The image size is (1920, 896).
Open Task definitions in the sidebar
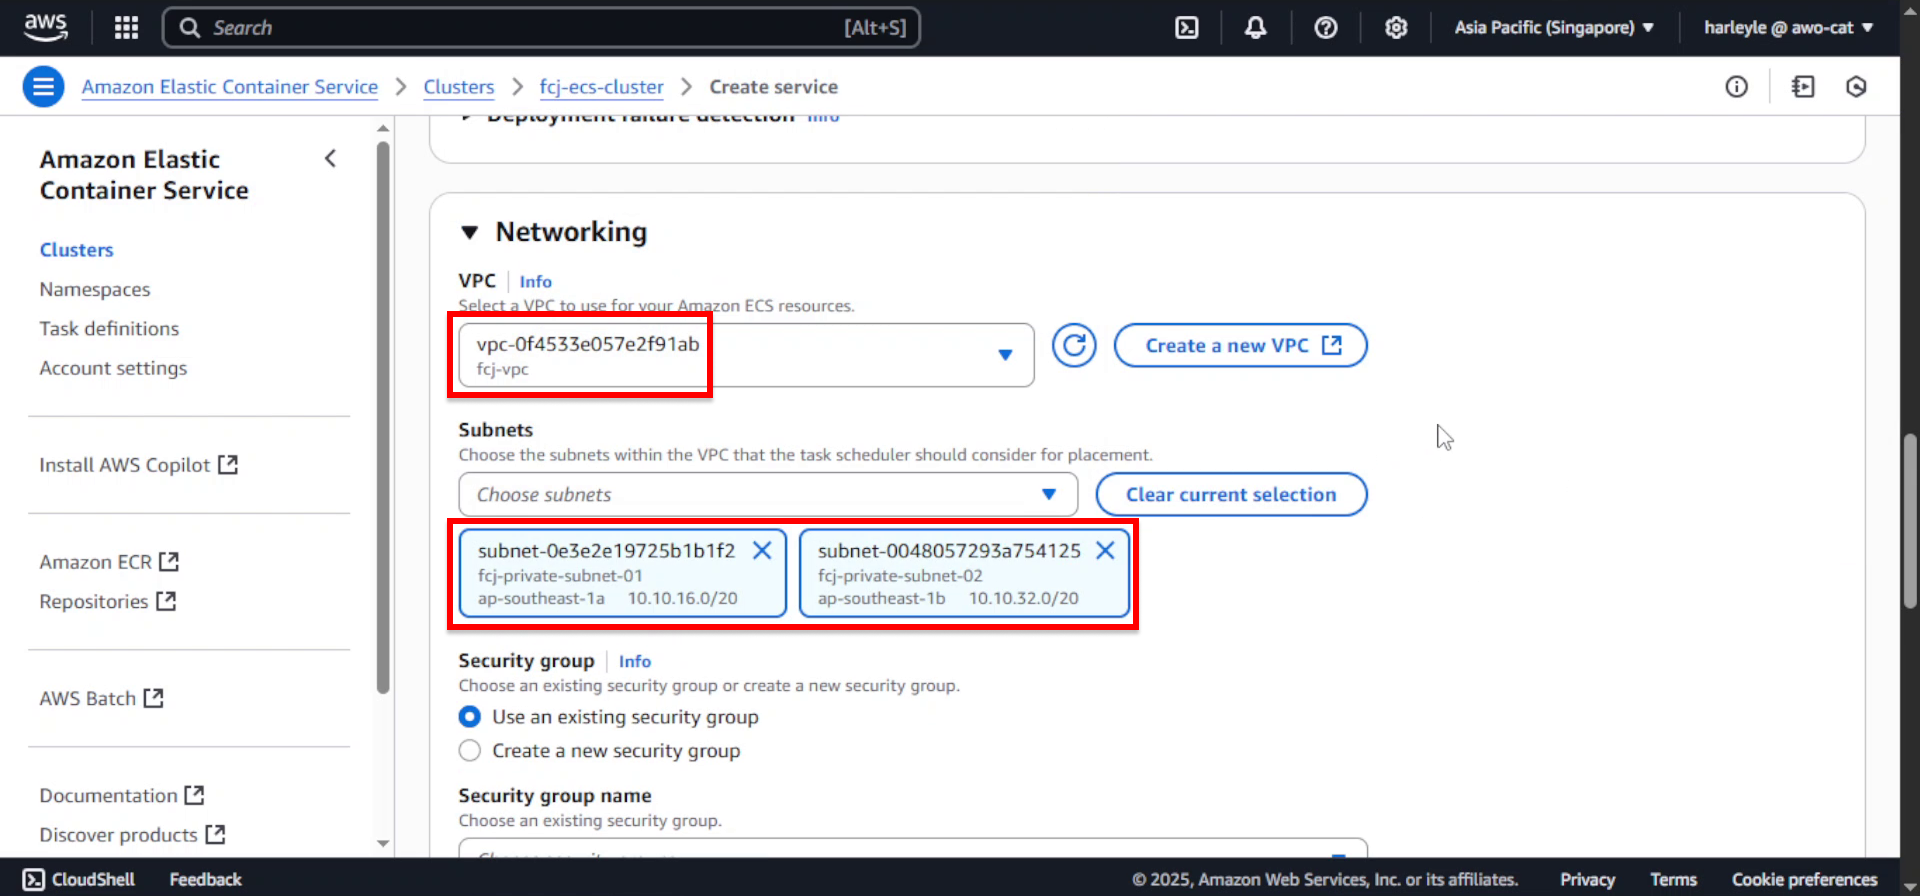click(x=110, y=329)
